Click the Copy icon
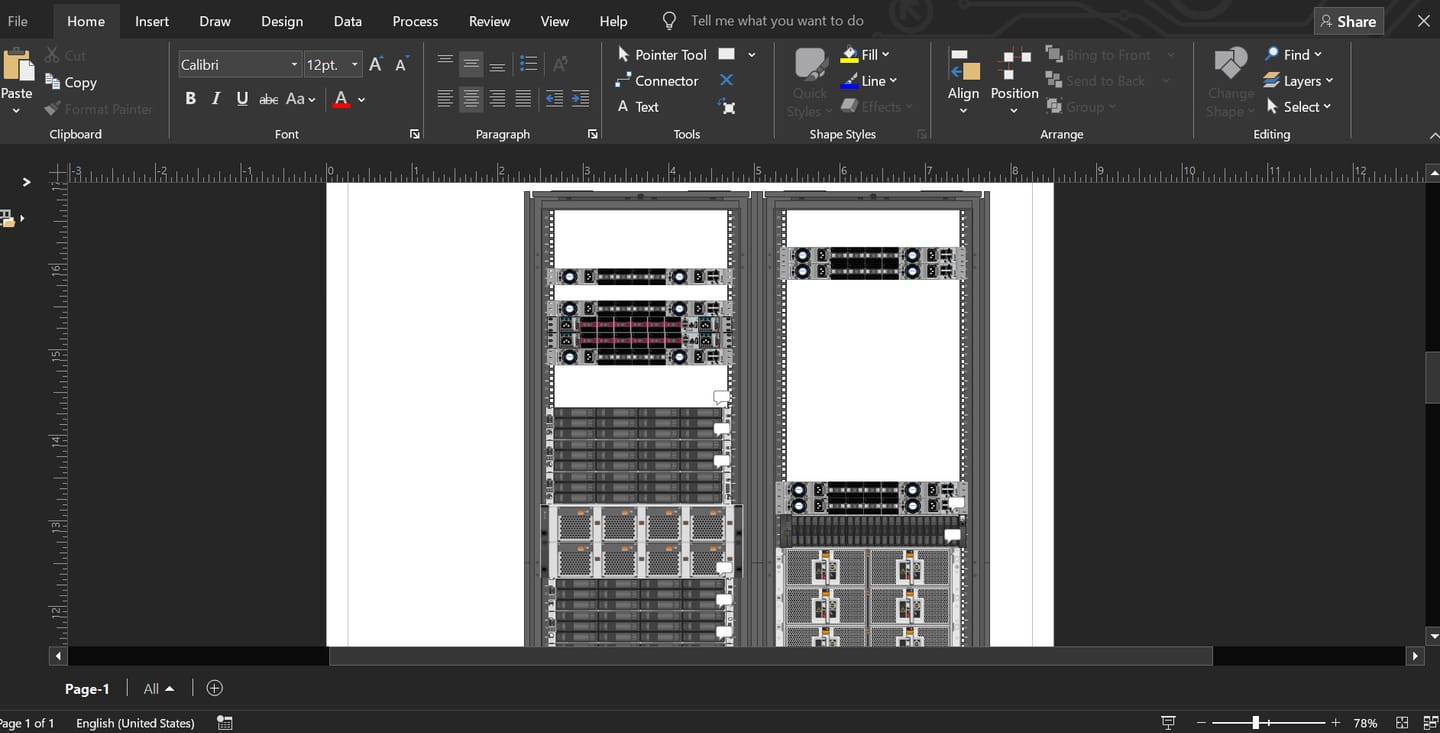This screenshot has height=733, width=1440. 53,81
